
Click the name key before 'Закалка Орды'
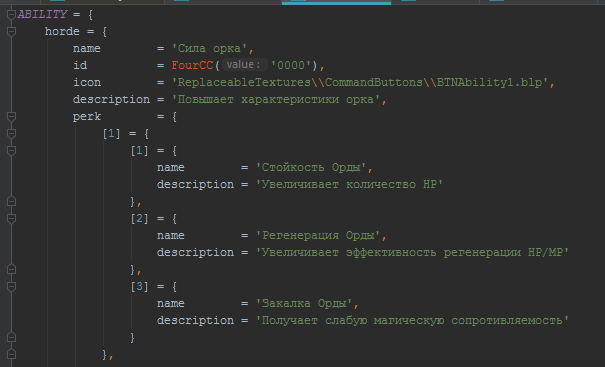coord(171,303)
